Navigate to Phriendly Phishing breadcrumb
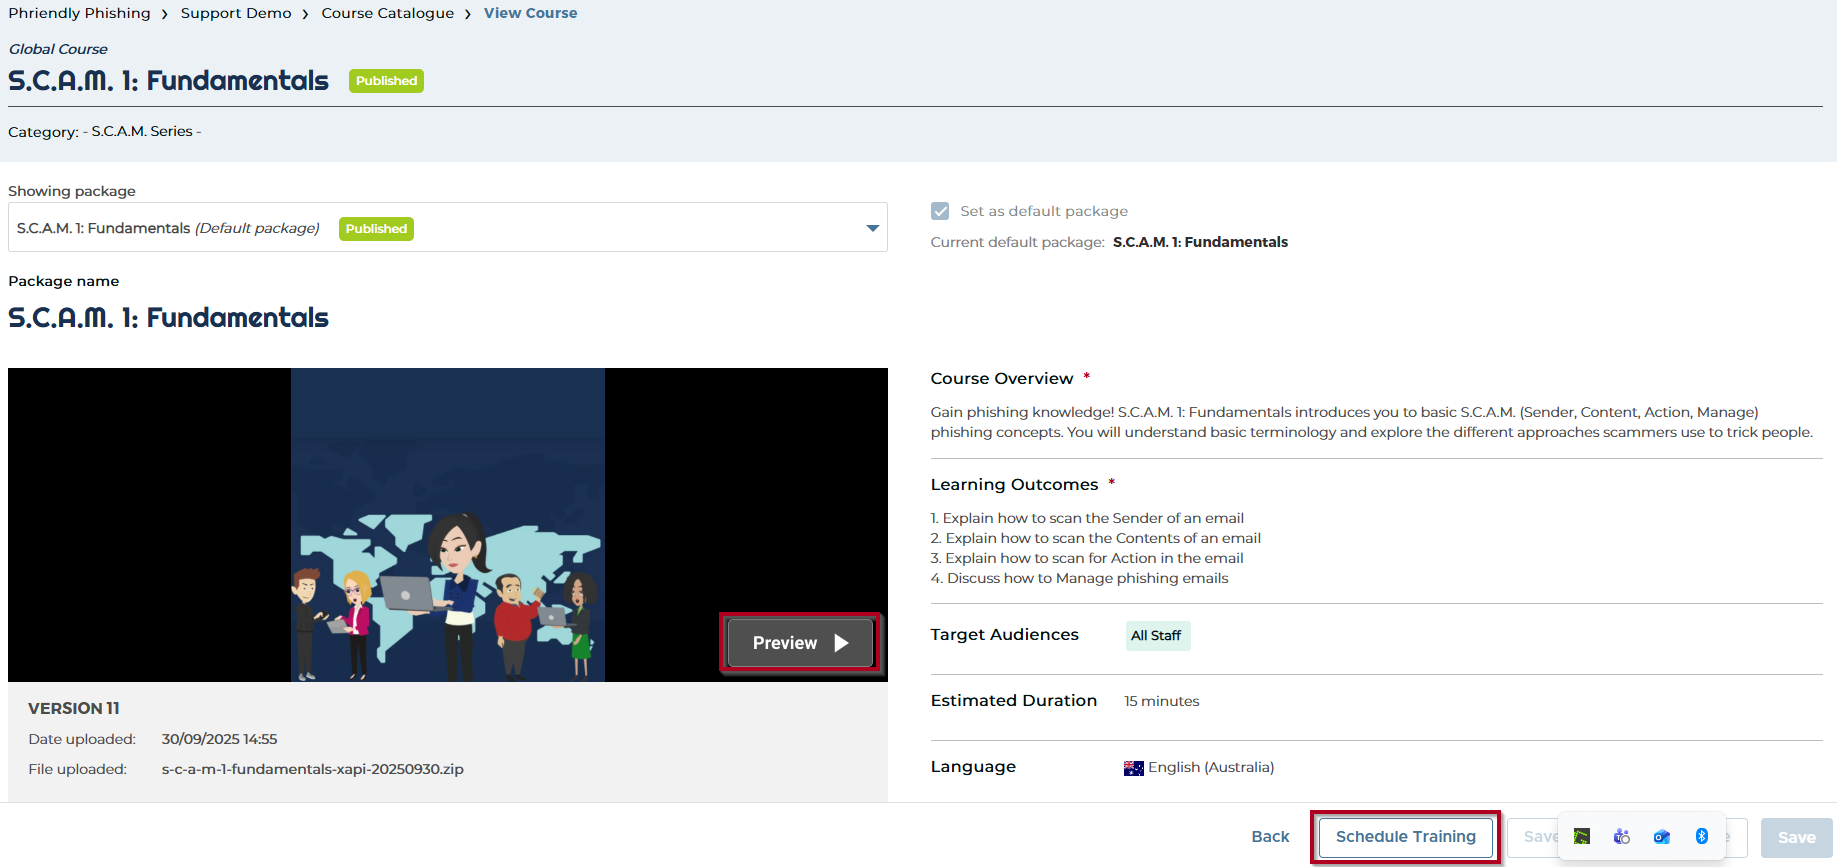1837x867 pixels. [80, 13]
